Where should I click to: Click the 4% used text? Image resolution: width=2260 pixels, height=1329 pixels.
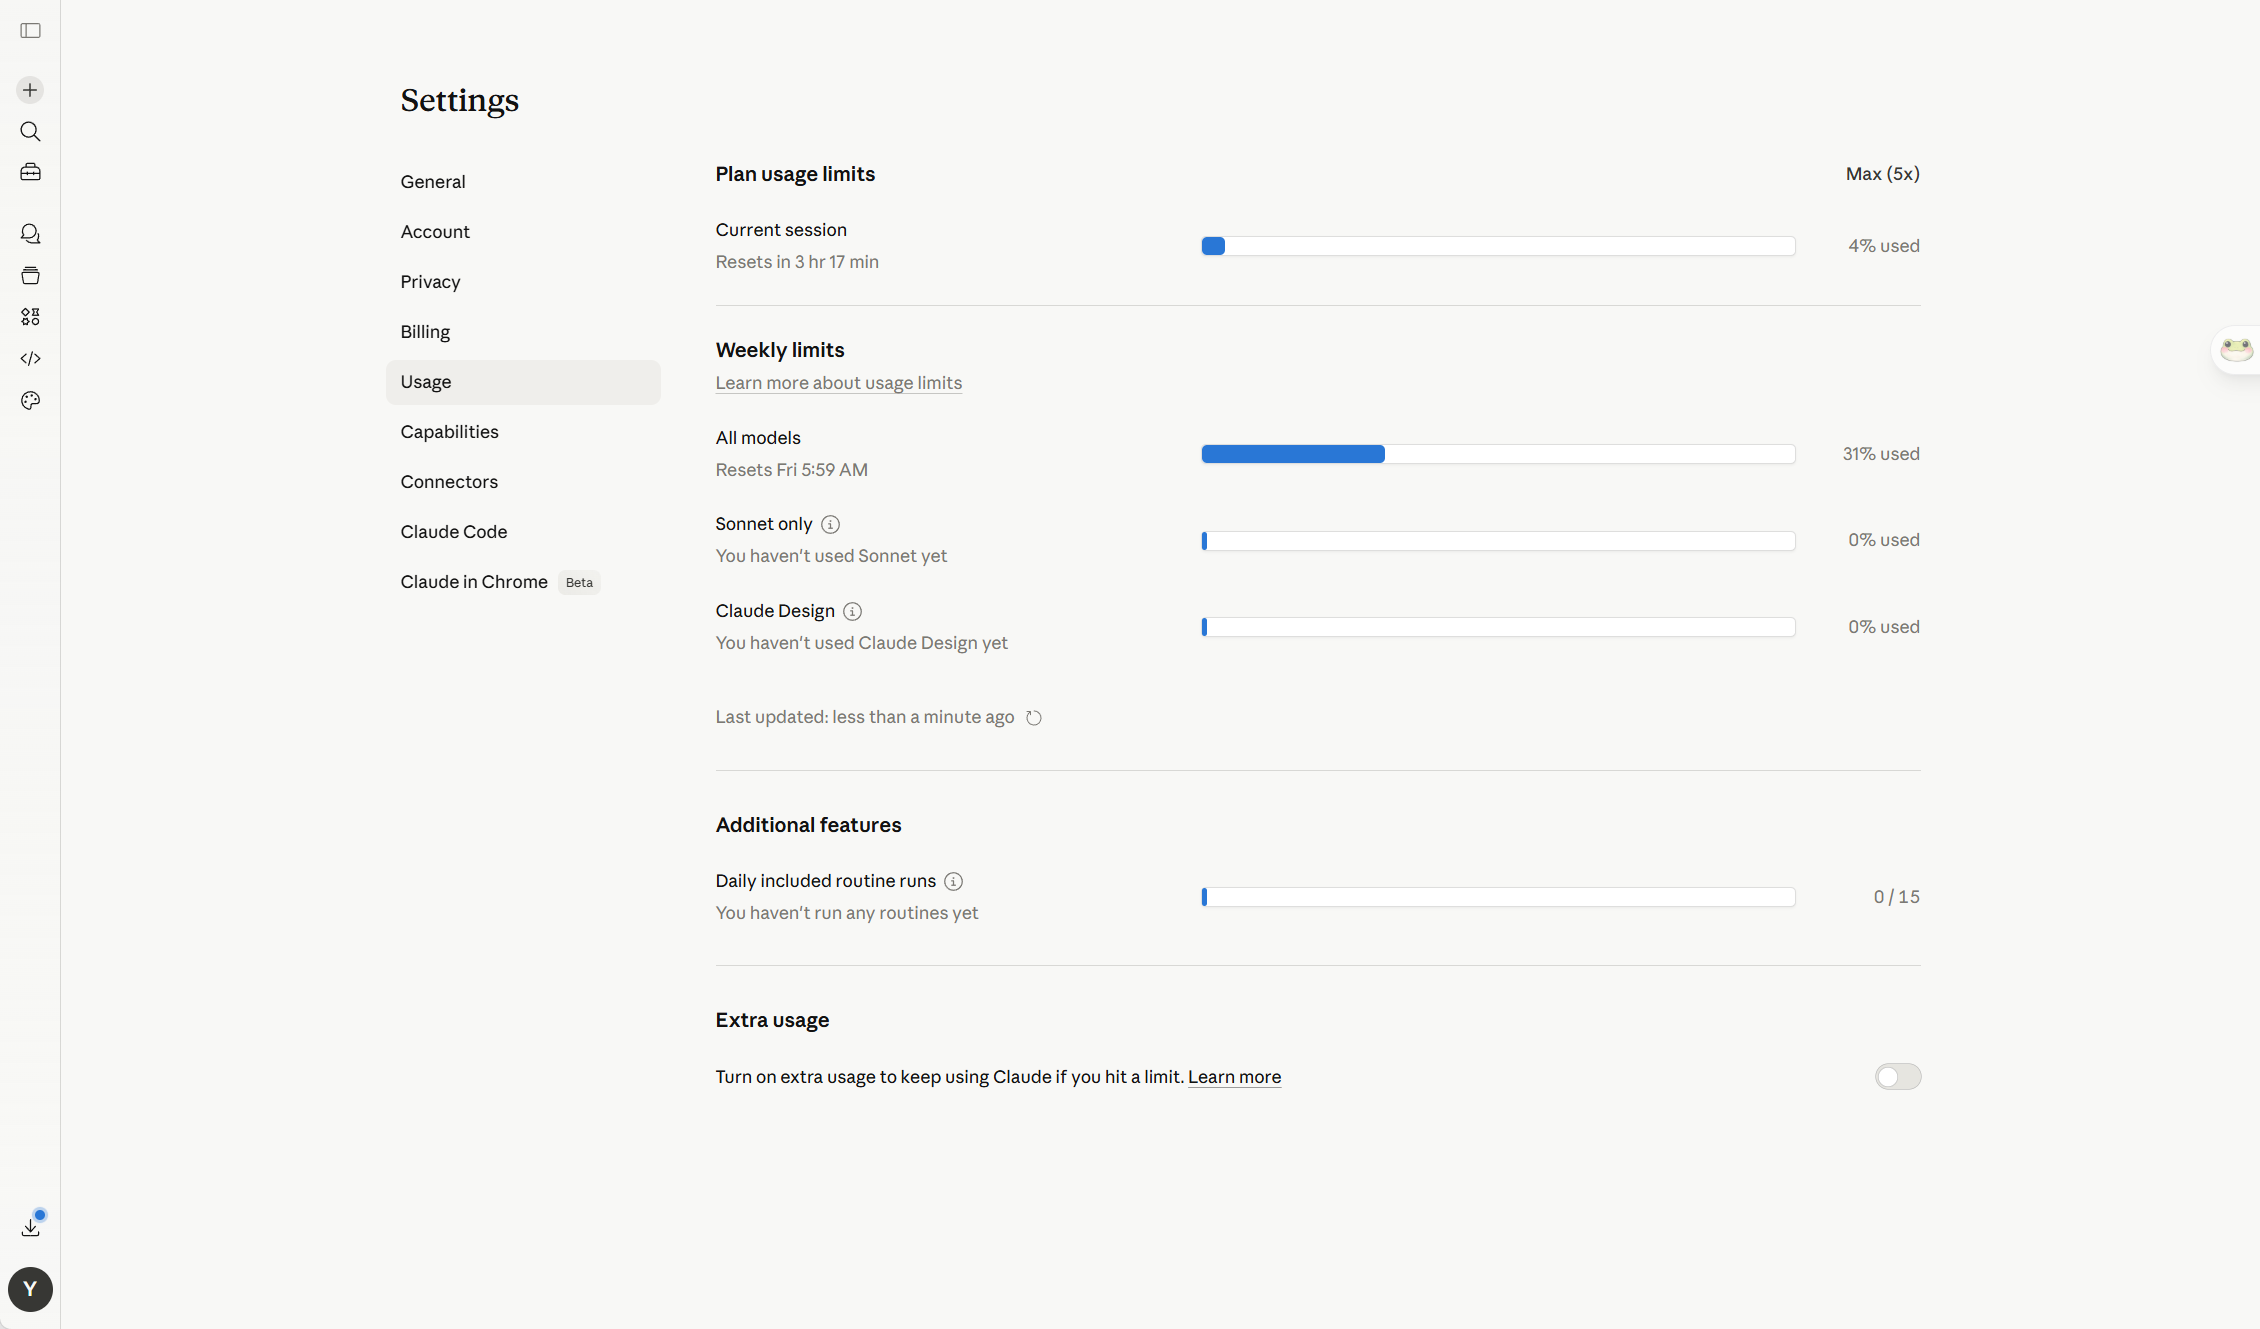1883,246
